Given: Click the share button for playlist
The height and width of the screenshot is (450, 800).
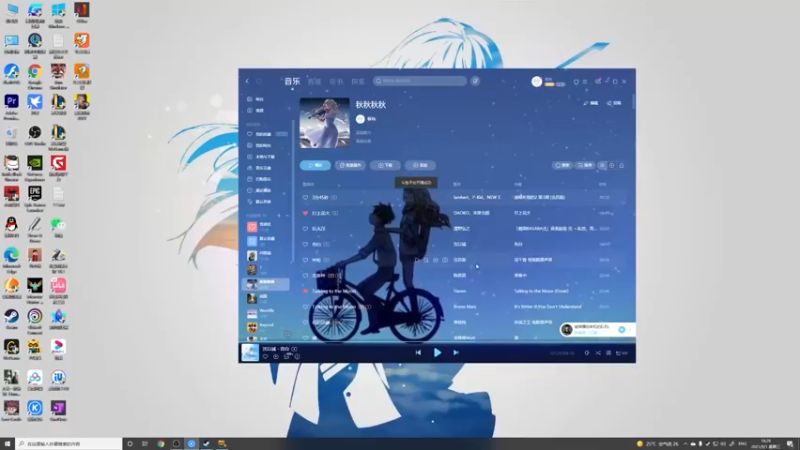Looking at the screenshot, I should (x=614, y=103).
